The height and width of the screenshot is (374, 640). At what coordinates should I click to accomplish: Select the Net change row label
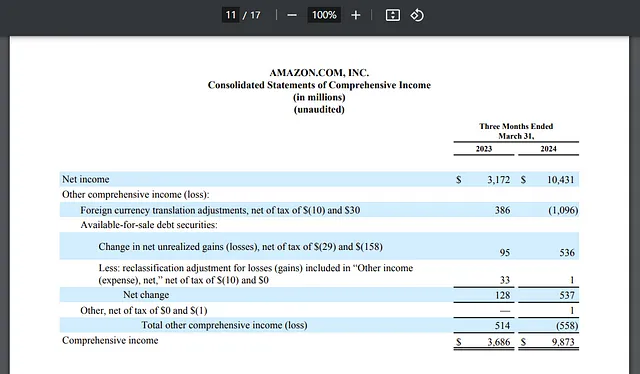146,295
